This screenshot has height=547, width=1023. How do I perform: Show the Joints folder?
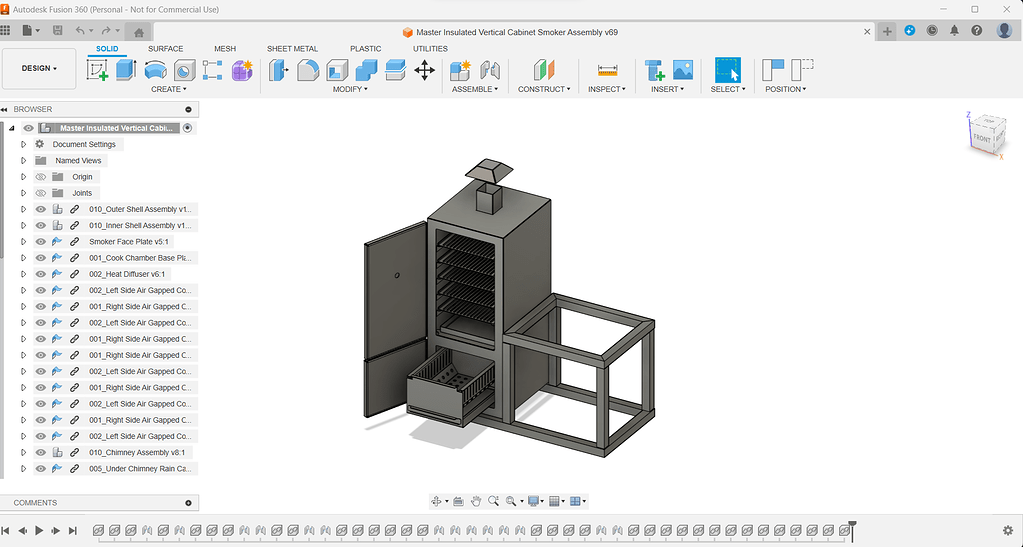click(x=40, y=193)
